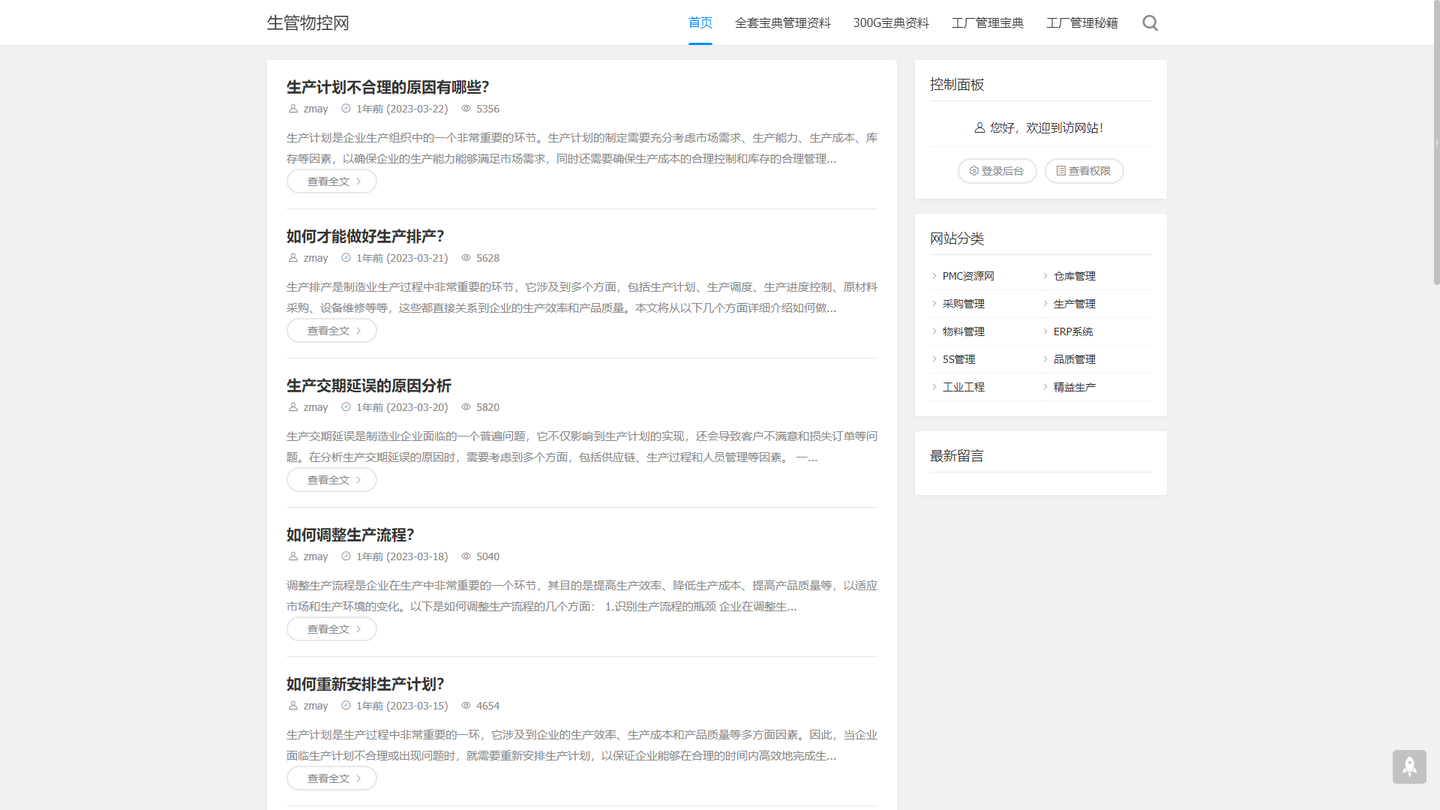Click the eye views icon next to 5040

(466, 556)
